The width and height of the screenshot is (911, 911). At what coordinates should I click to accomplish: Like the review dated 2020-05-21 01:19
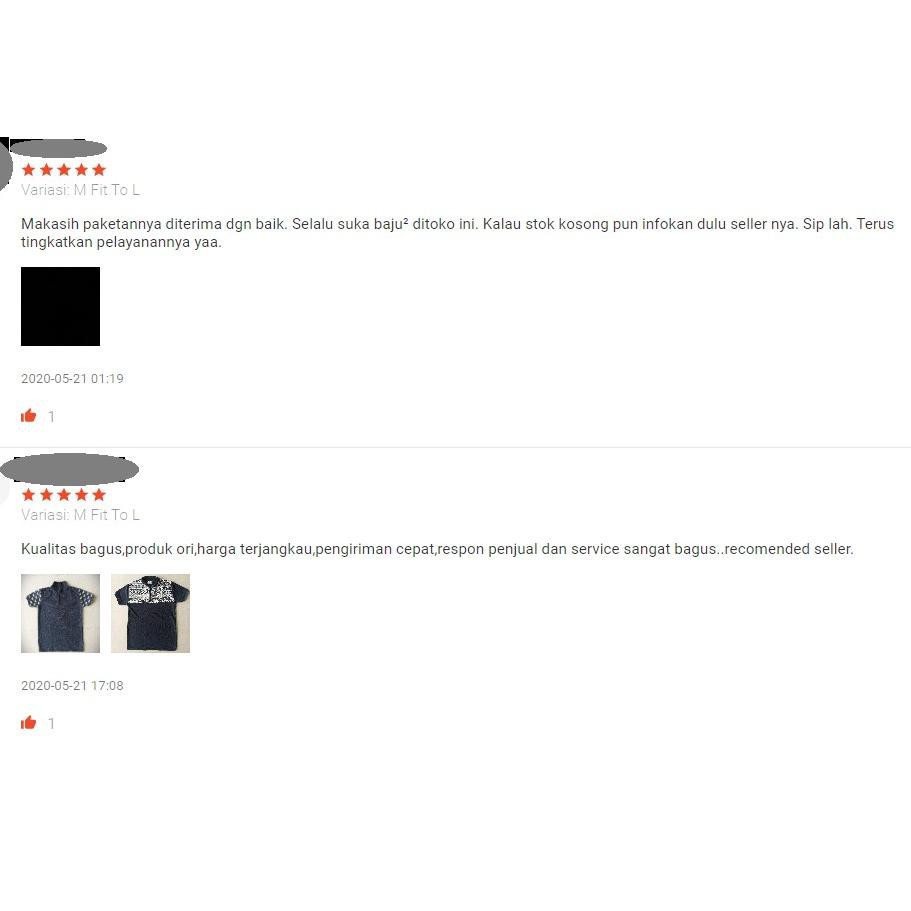28,415
